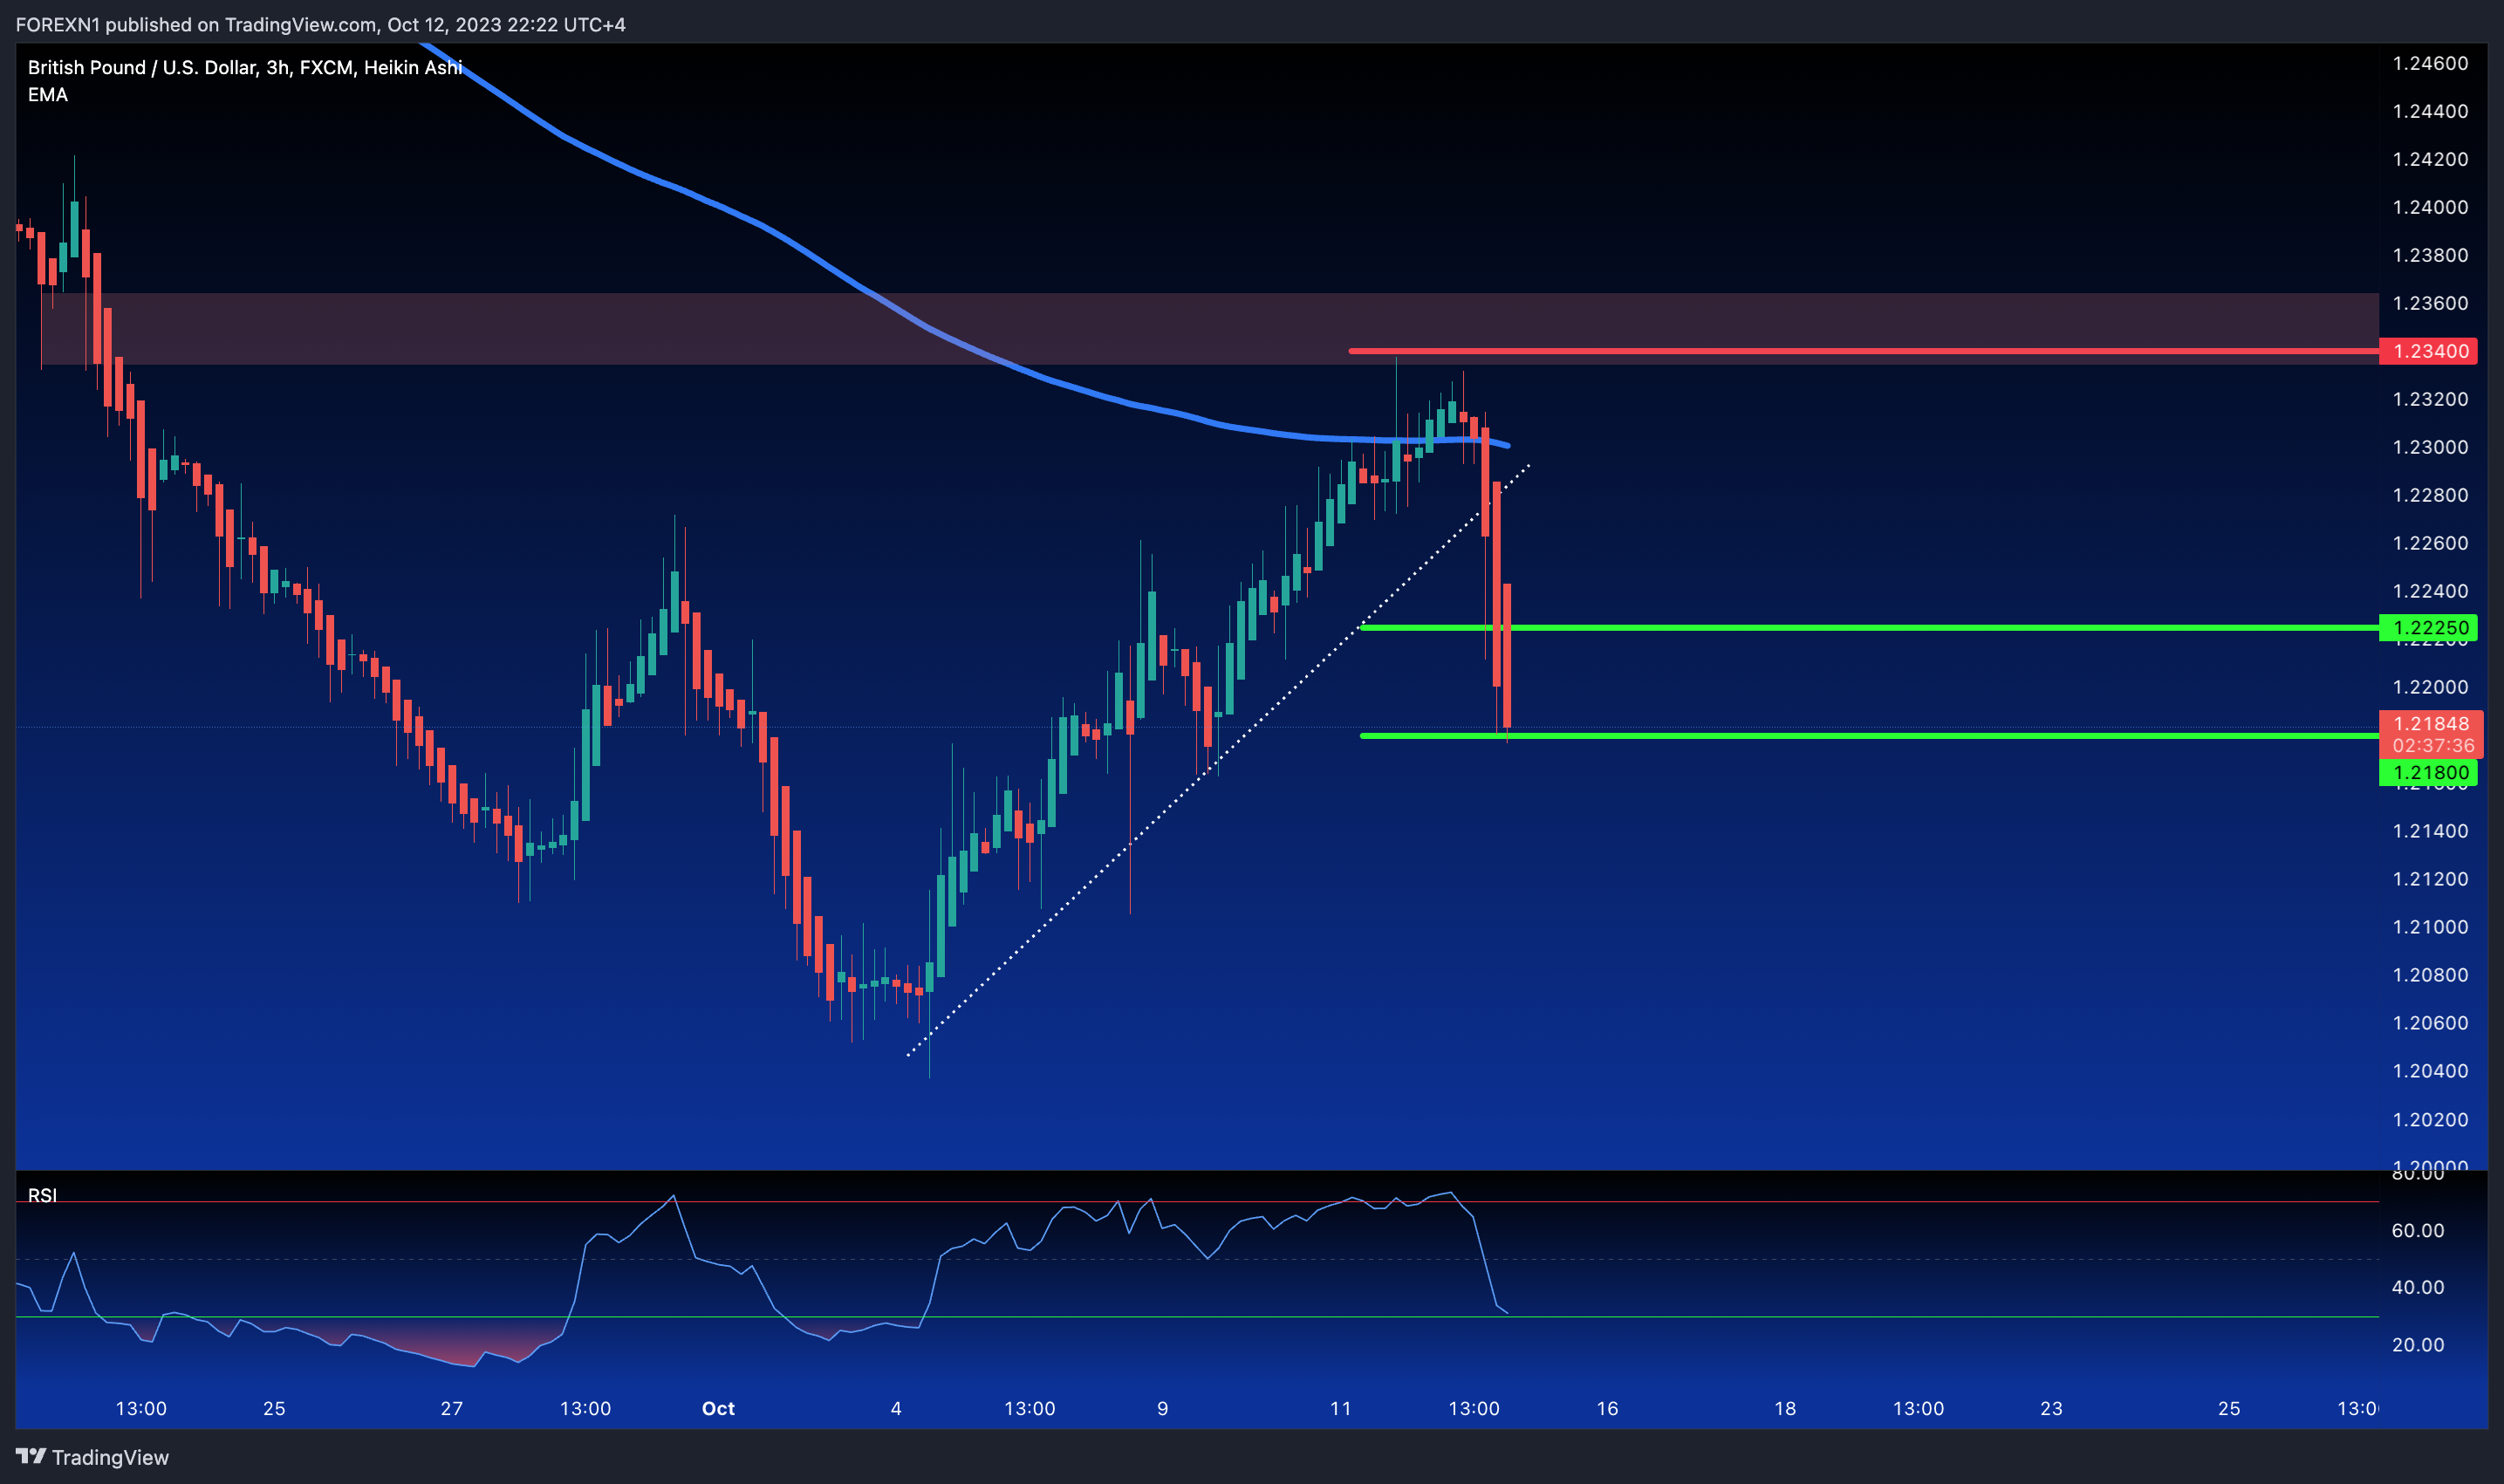Click the 1.23000 price axis label
This screenshot has width=2504, height=1484.
tap(2430, 447)
